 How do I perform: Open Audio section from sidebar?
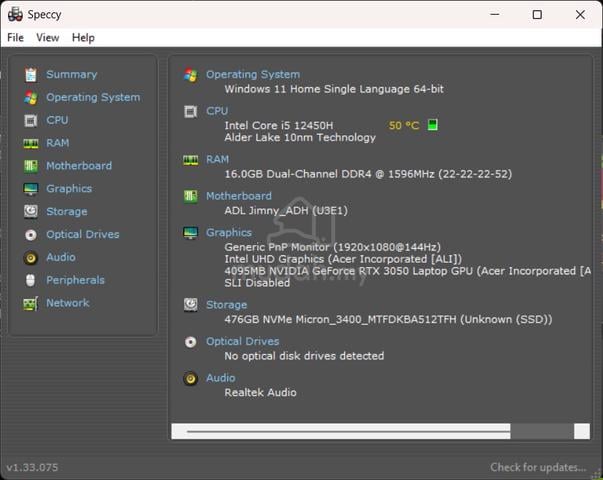pos(61,257)
